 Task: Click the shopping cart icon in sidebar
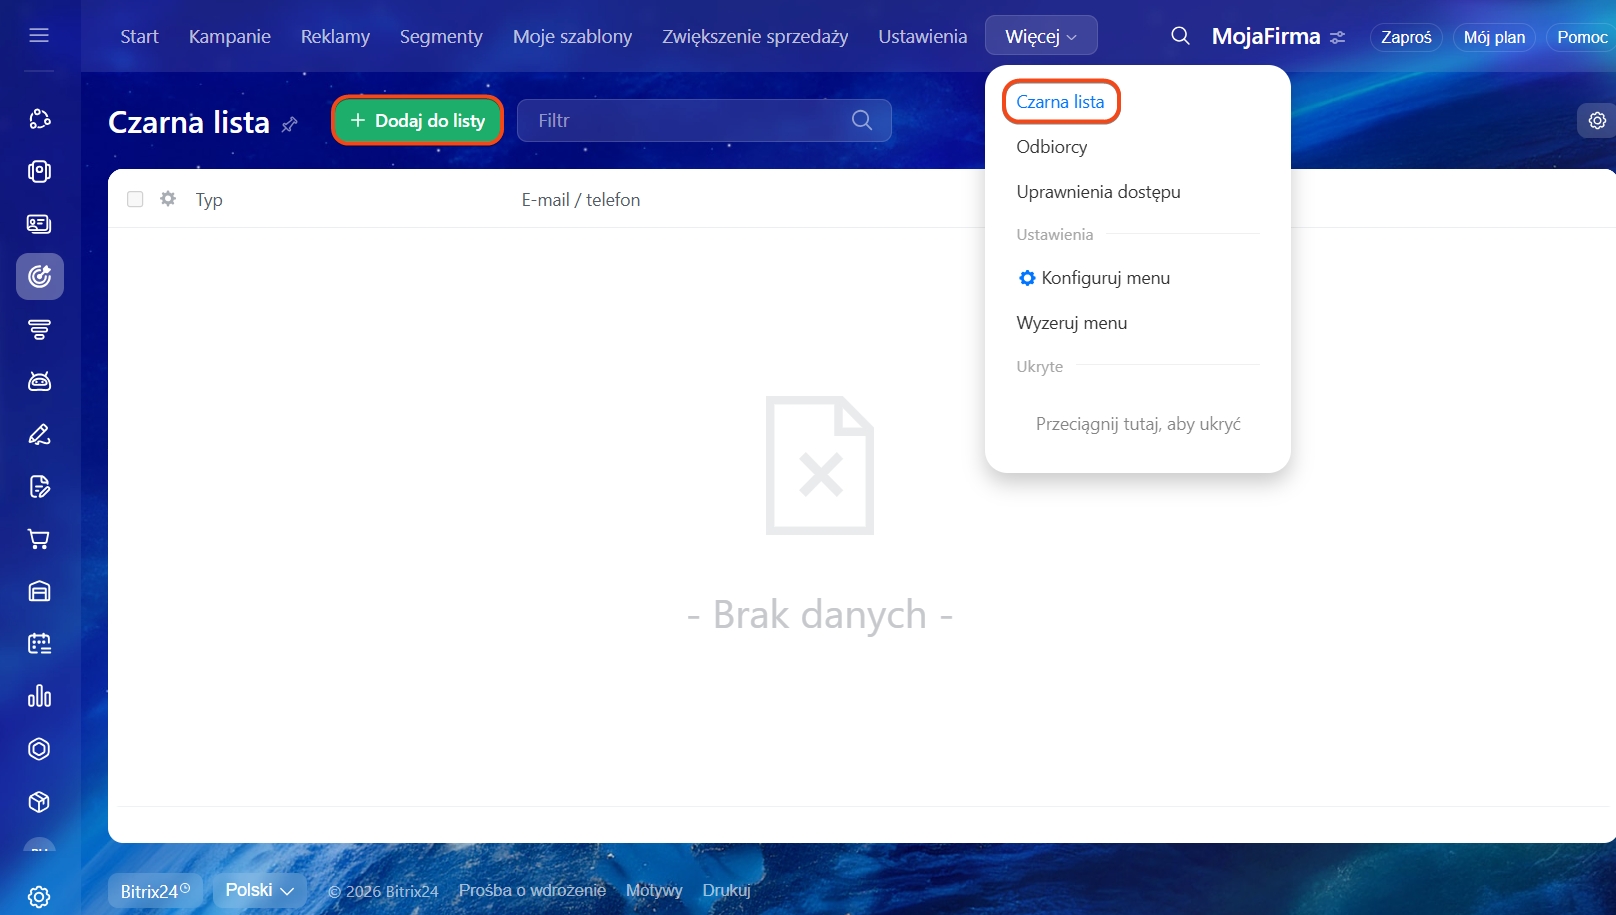[x=39, y=540]
